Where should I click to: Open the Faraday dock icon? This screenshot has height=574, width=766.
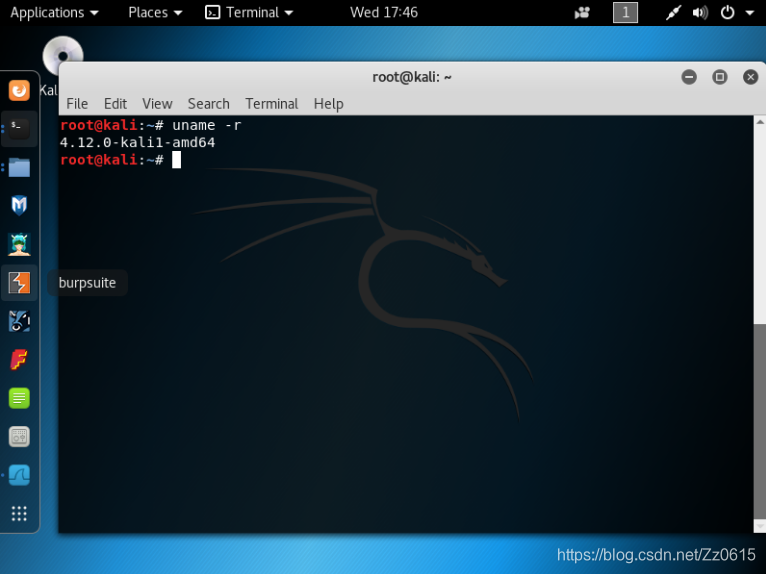click(x=19, y=360)
